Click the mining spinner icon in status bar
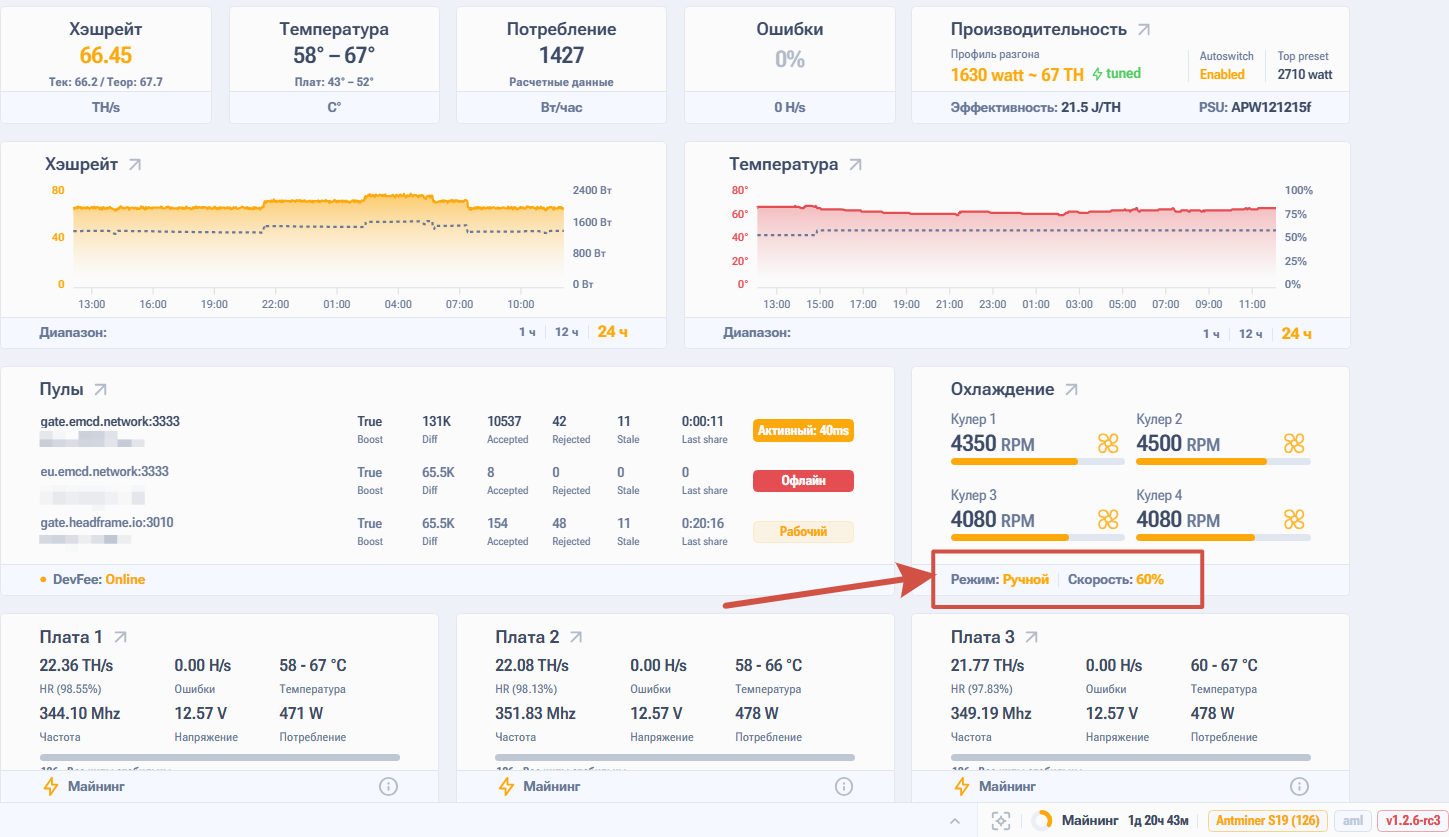This screenshot has width=1449, height=837. tap(1041, 821)
